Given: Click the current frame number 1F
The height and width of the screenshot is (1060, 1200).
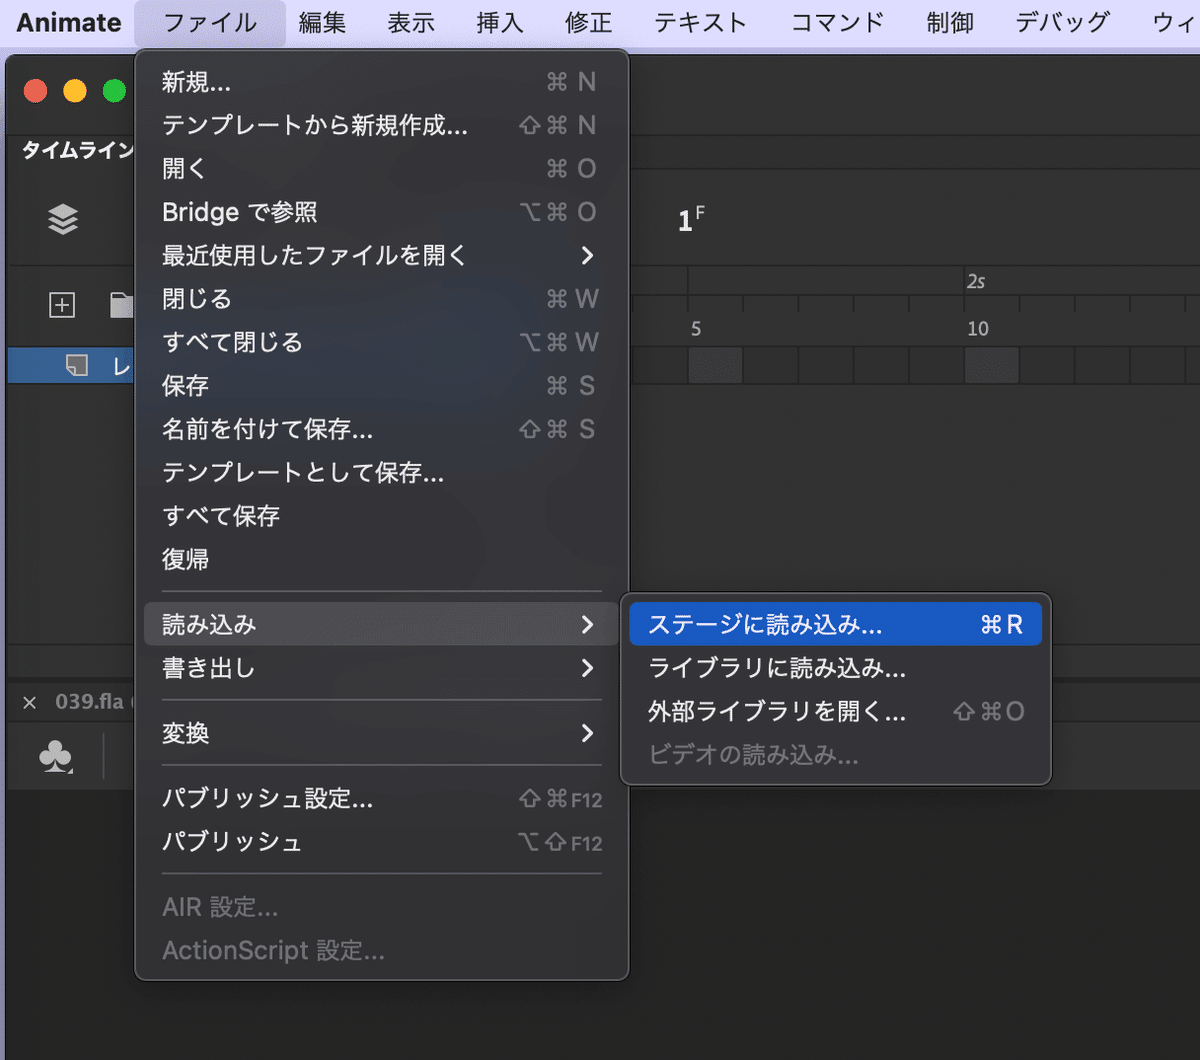Looking at the screenshot, I should coord(691,219).
